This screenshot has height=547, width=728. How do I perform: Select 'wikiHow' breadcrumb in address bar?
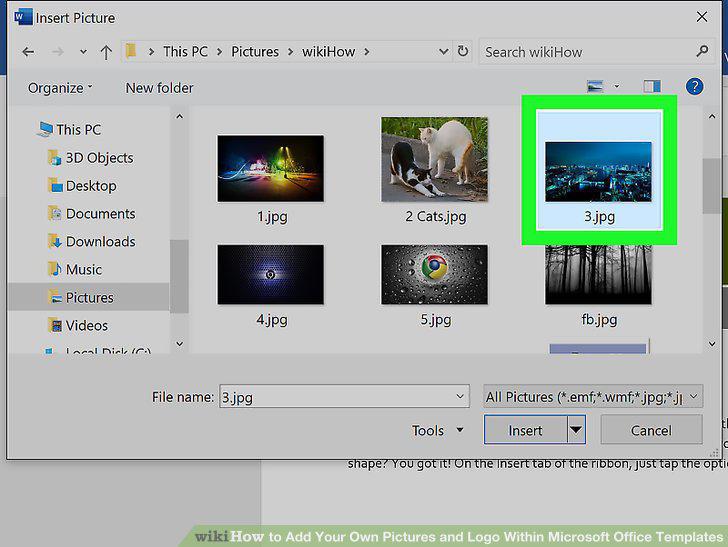click(x=329, y=52)
